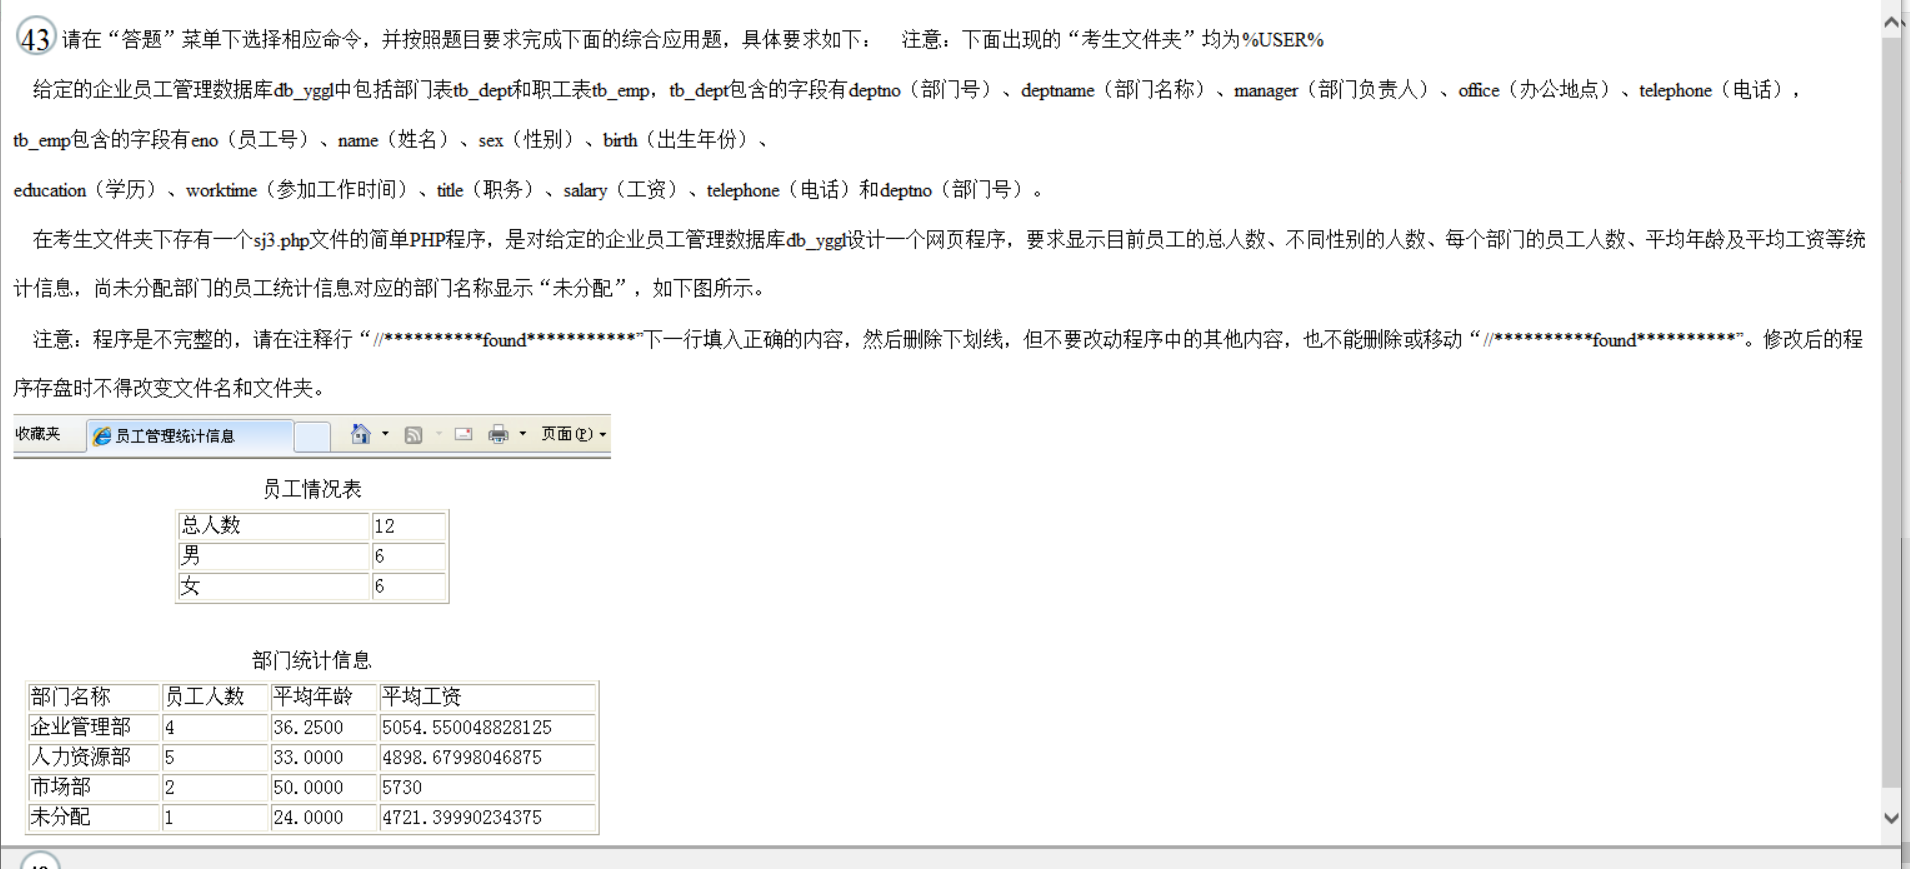Image resolution: width=1910 pixels, height=869 pixels.
Task: Click the 员工人数 column header
Action: [x=215, y=697]
